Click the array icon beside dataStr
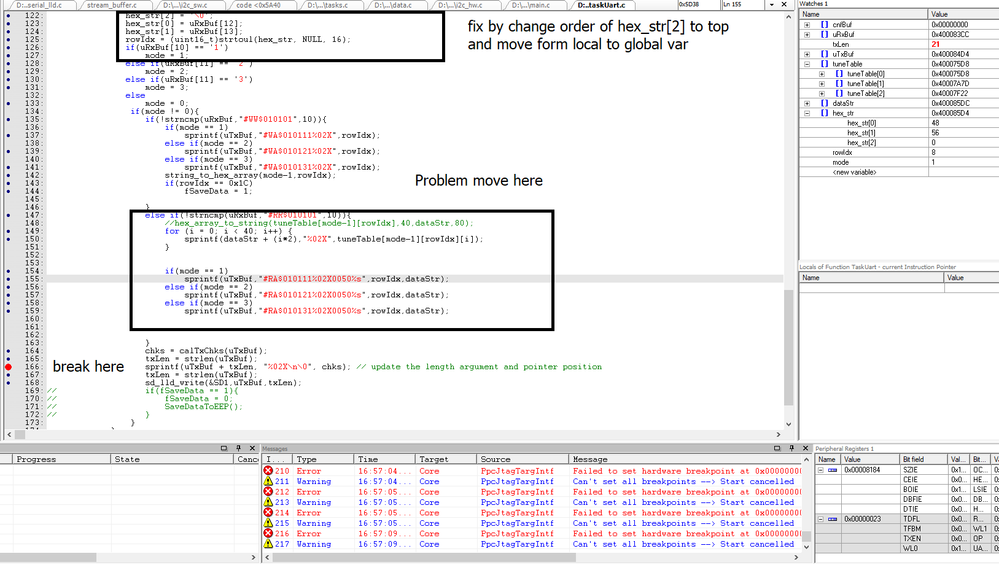999x564 pixels. [x=824, y=103]
